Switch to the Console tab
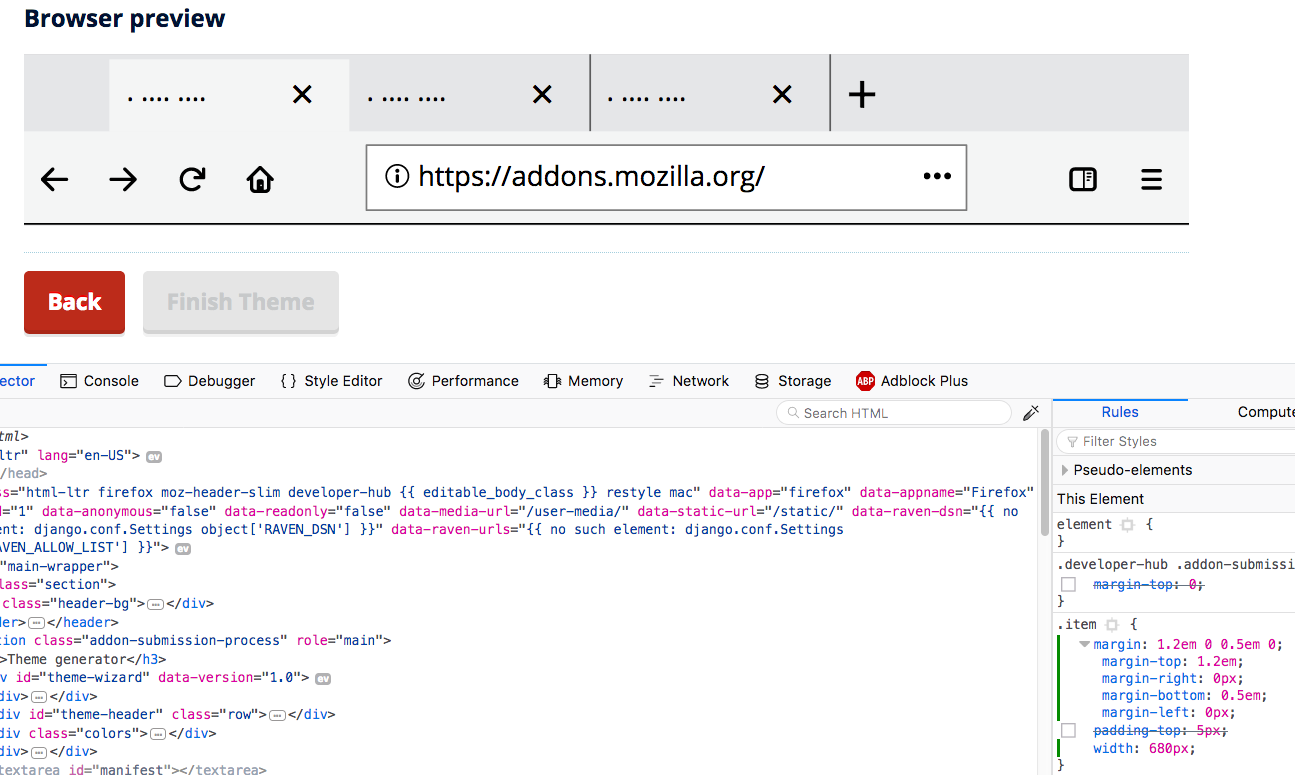The image size is (1295, 775). 99,381
